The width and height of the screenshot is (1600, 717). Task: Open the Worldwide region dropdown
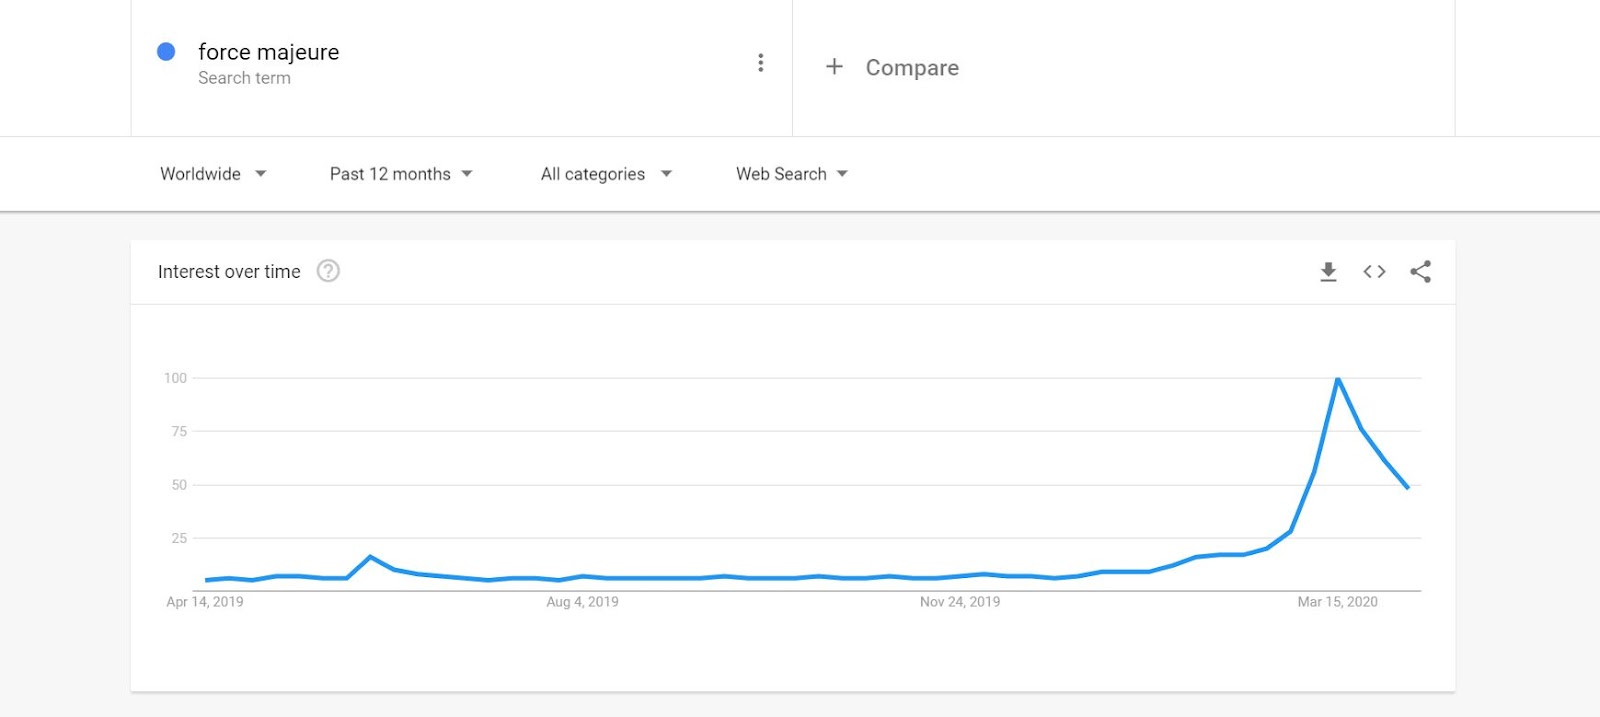pyautogui.click(x=213, y=174)
